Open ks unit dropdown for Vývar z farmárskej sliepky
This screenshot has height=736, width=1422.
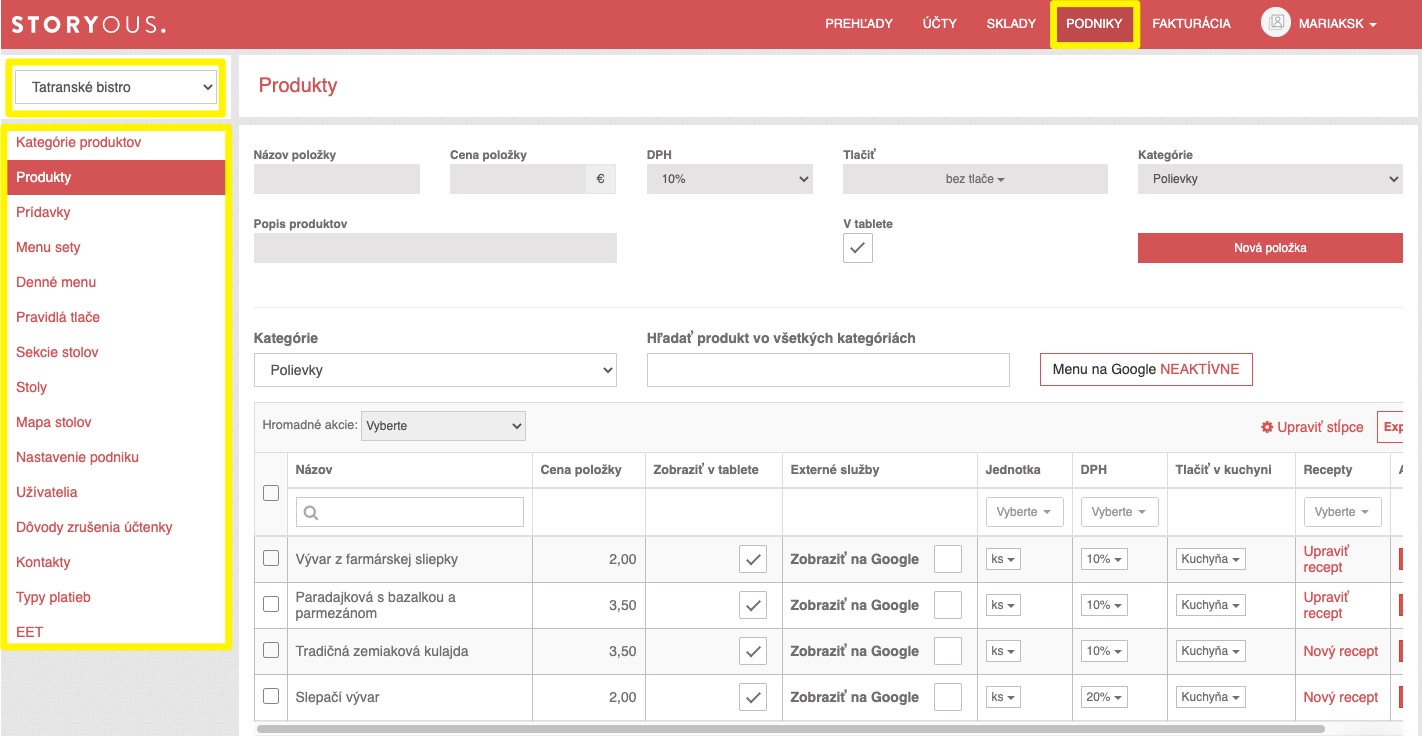(x=1003, y=559)
